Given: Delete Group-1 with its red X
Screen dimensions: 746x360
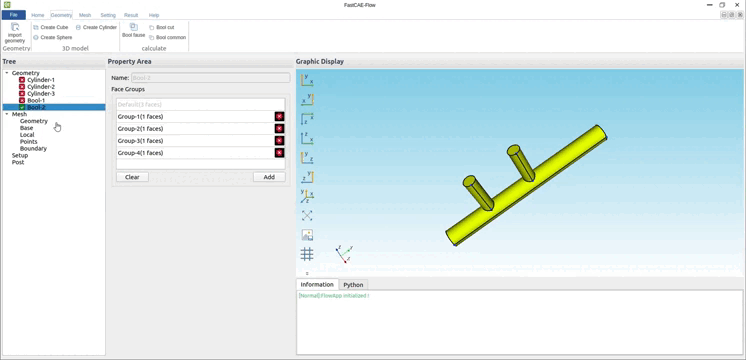Looking at the screenshot, I should click(x=279, y=117).
